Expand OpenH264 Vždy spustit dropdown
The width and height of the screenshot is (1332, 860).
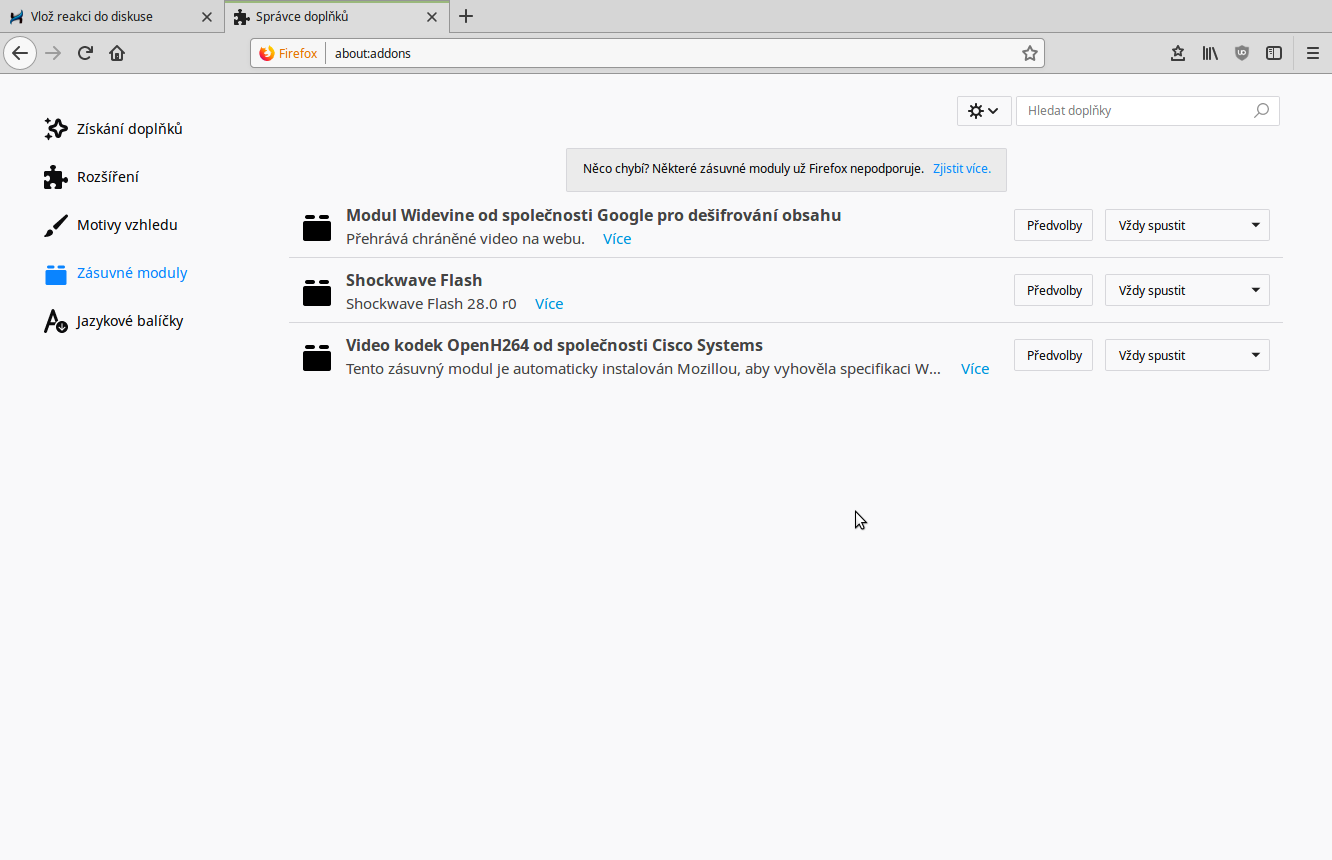[1187, 355]
